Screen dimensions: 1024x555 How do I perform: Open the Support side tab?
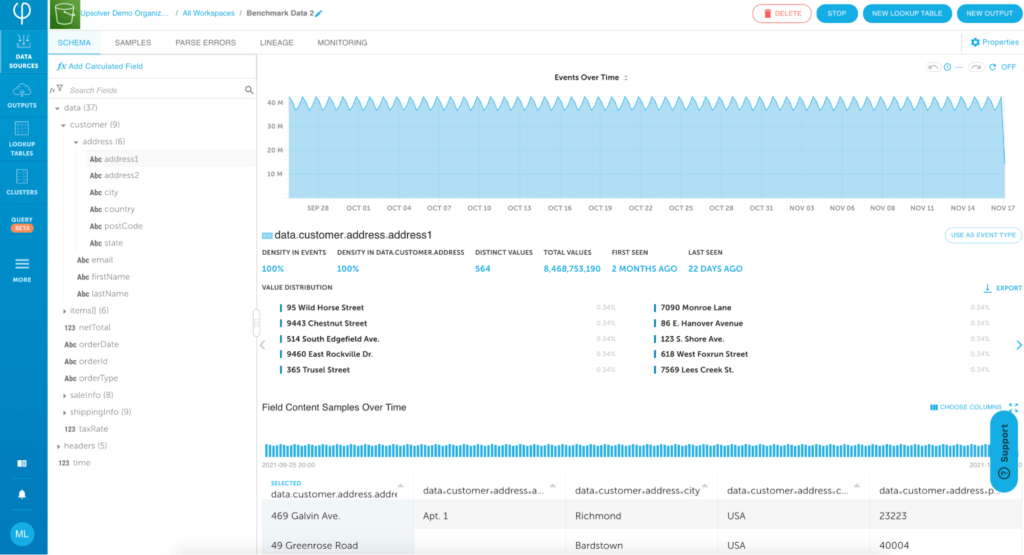1004,451
